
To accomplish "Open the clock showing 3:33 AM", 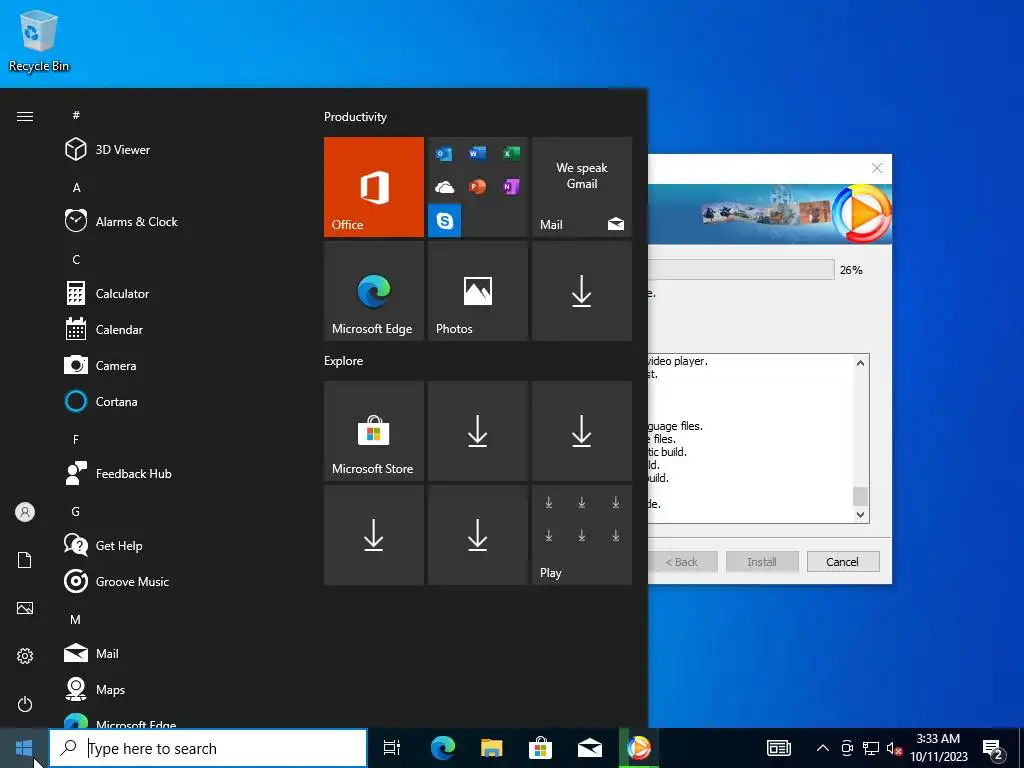I will [939, 748].
